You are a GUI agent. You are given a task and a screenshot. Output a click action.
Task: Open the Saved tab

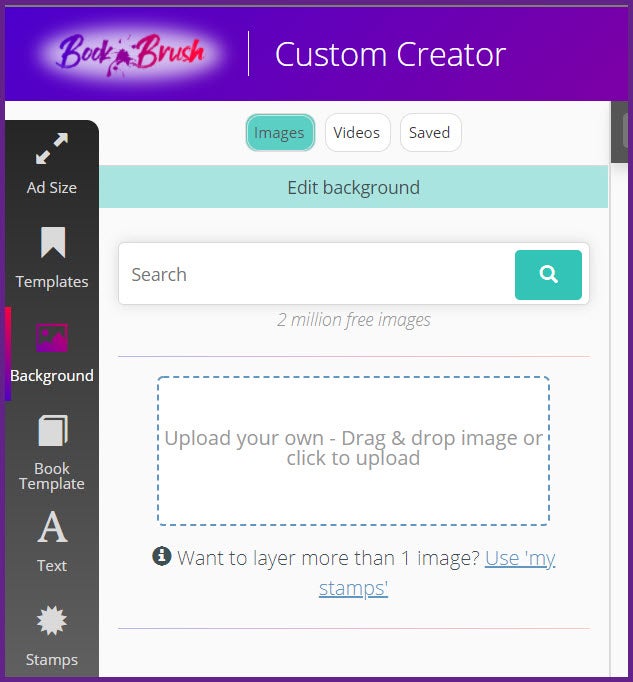(430, 133)
